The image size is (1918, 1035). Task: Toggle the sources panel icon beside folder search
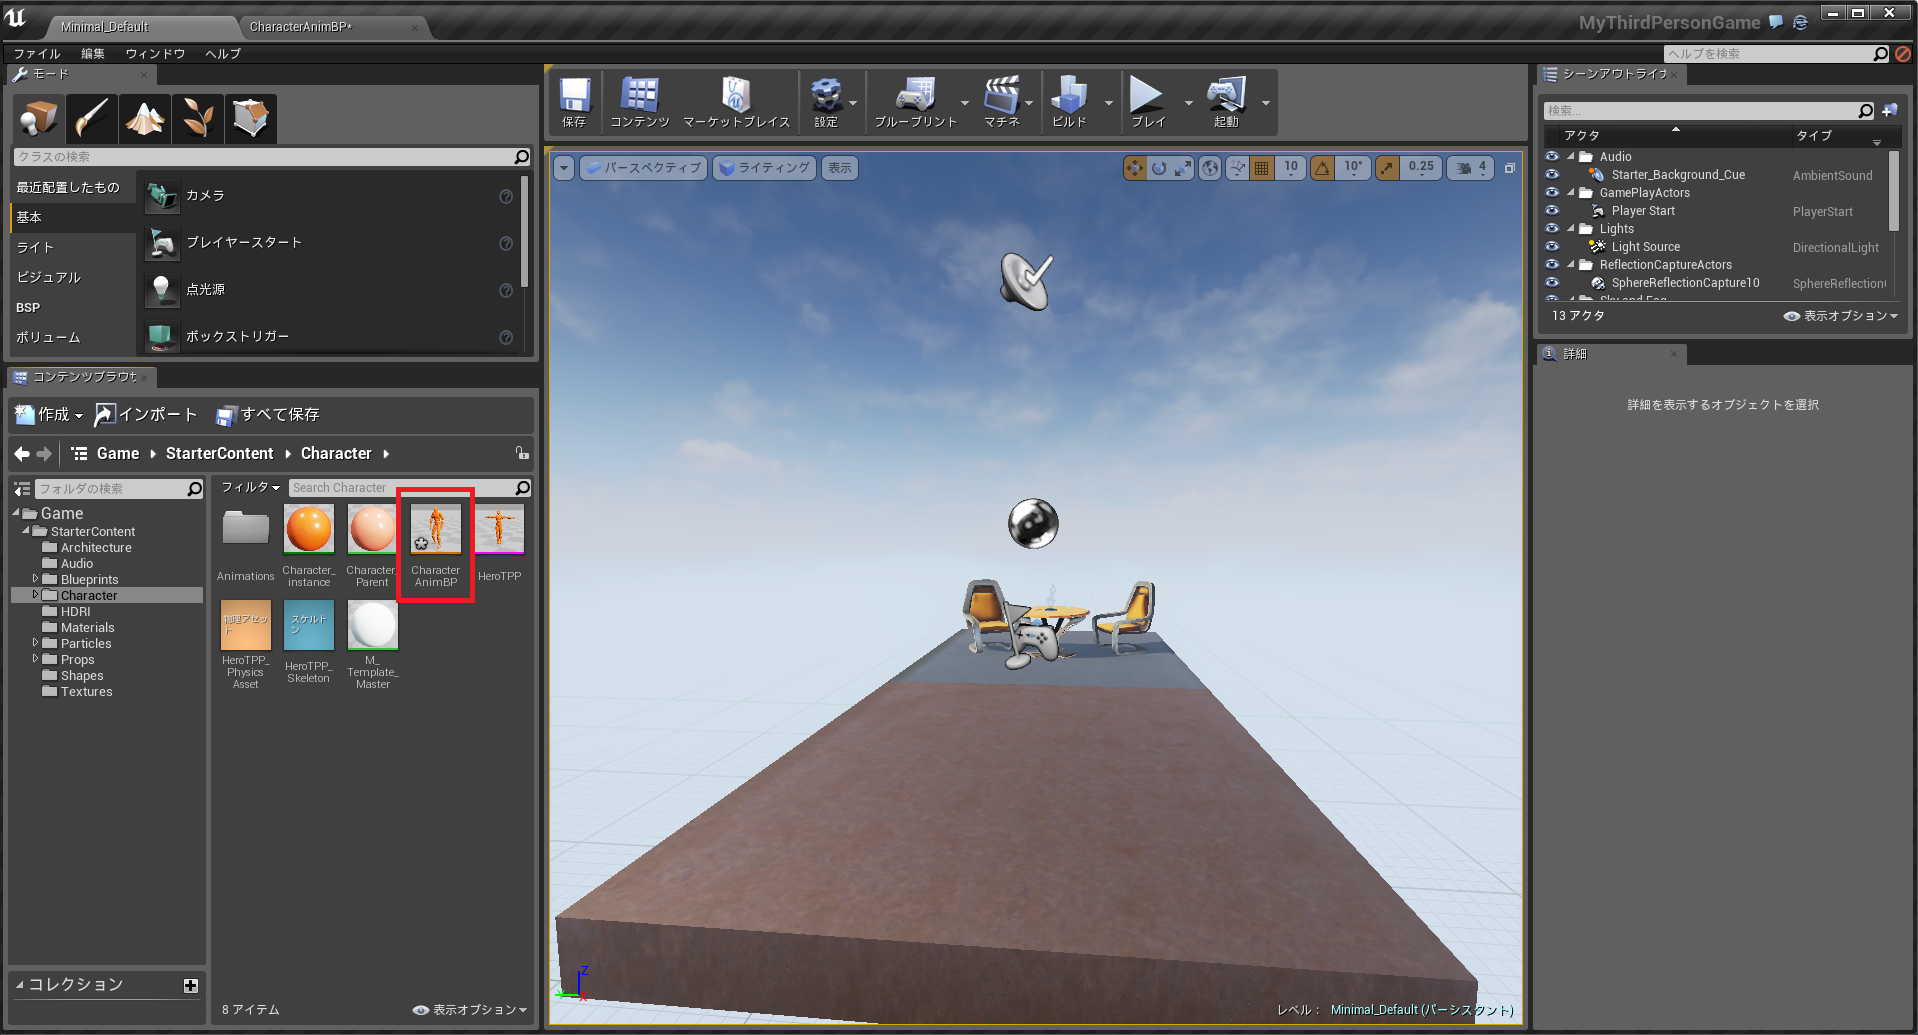pos(22,489)
